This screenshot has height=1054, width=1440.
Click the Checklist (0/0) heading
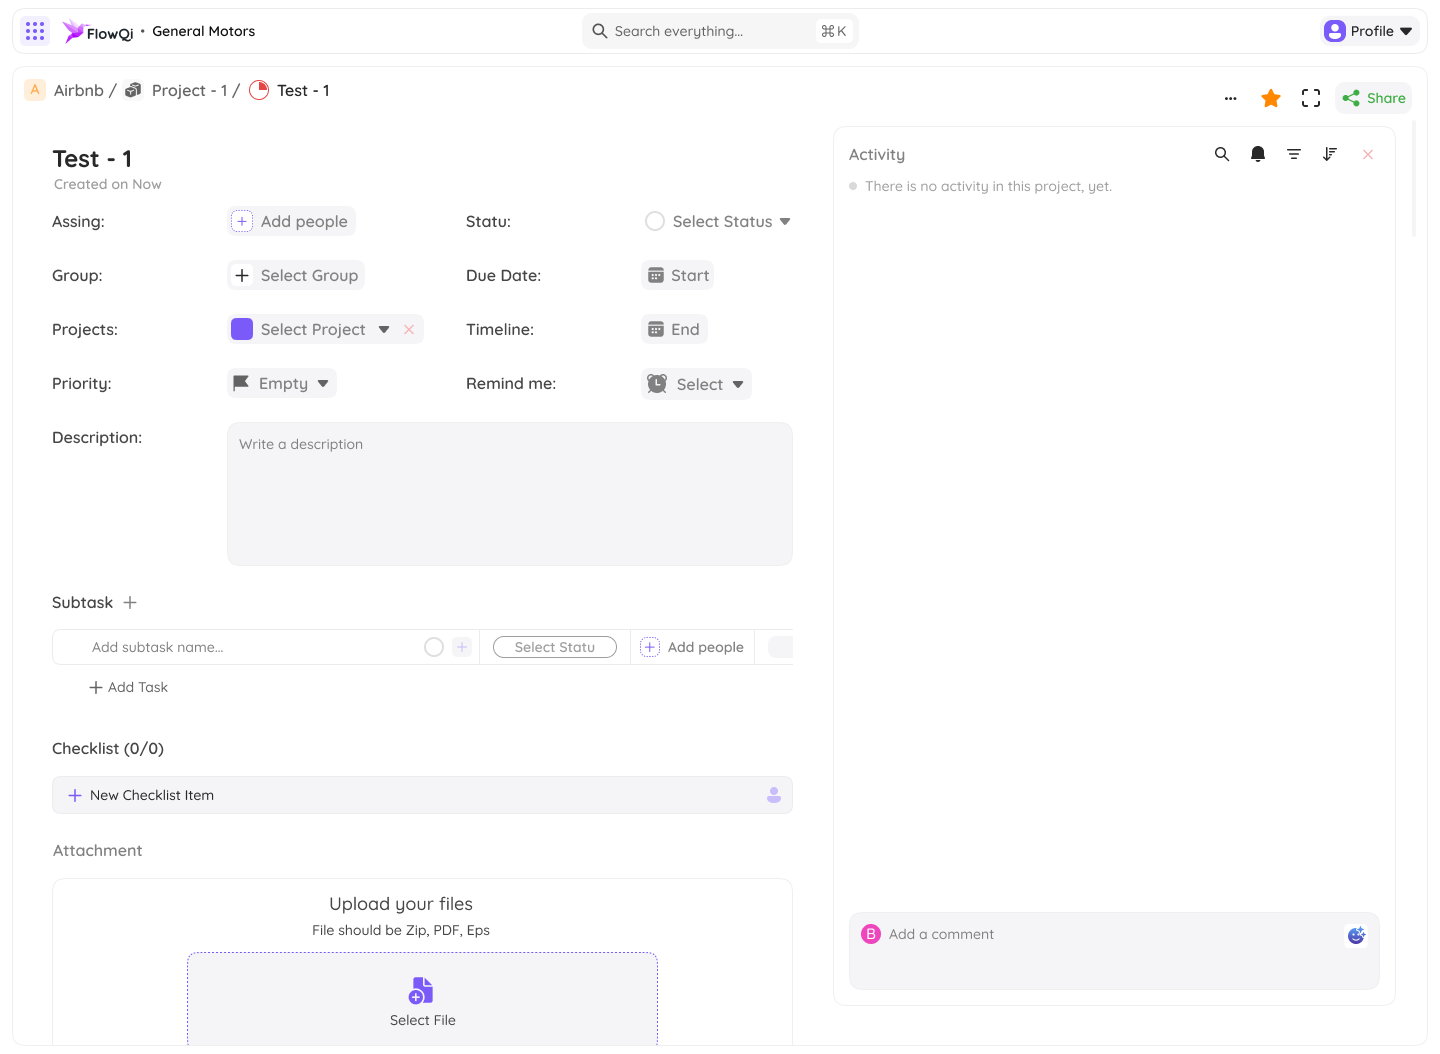108,748
